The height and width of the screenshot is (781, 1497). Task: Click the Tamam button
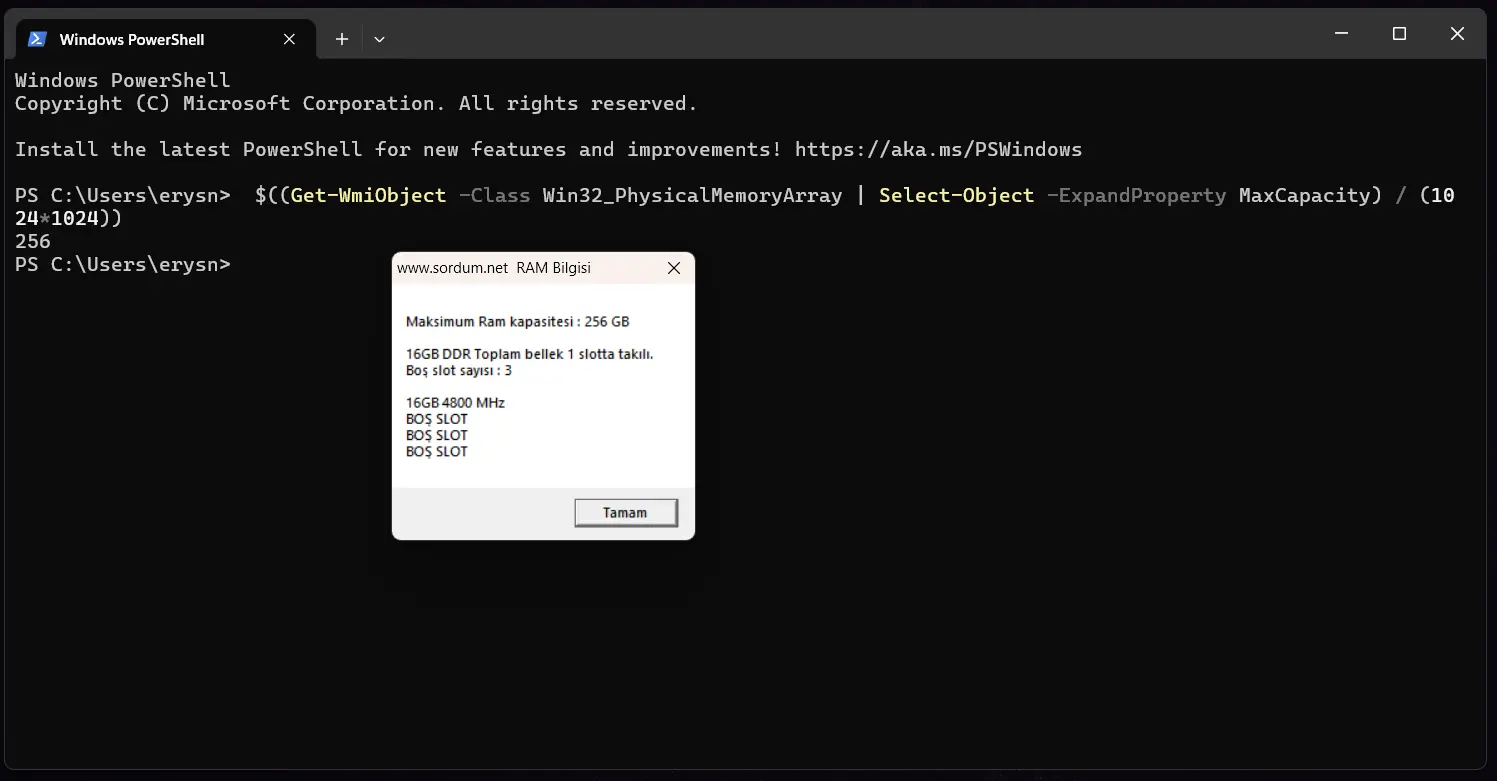pyautogui.click(x=626, y=513)
